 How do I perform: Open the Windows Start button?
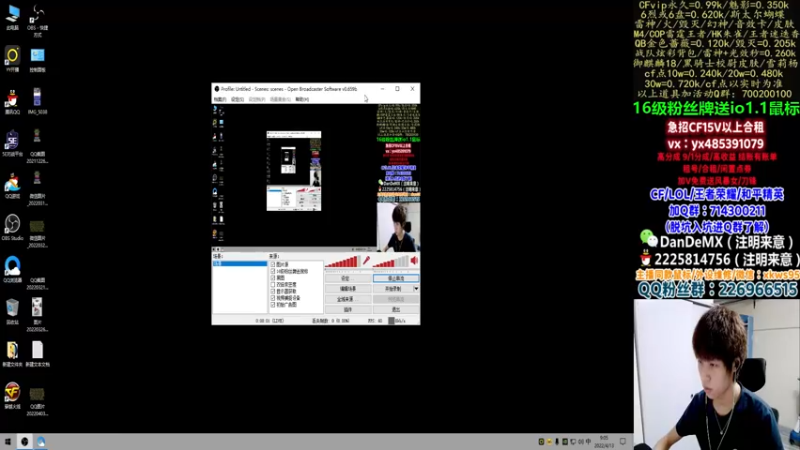[x=8, y=442]
